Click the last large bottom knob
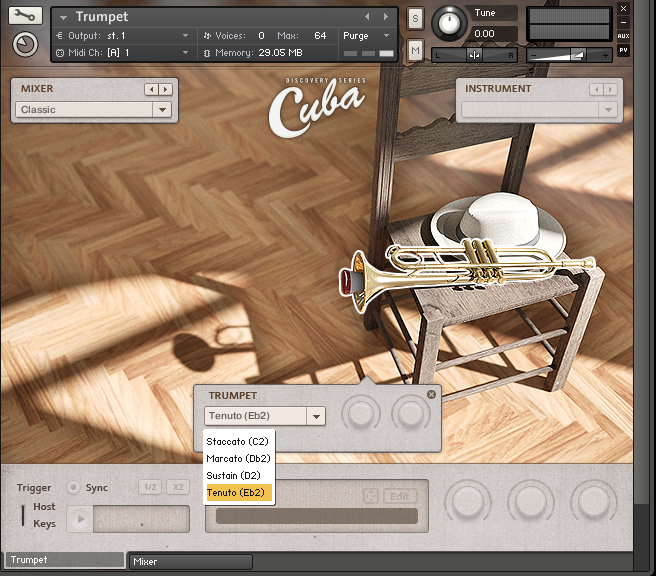Viewport: 656px width, 576px height. tap(593, 501)
